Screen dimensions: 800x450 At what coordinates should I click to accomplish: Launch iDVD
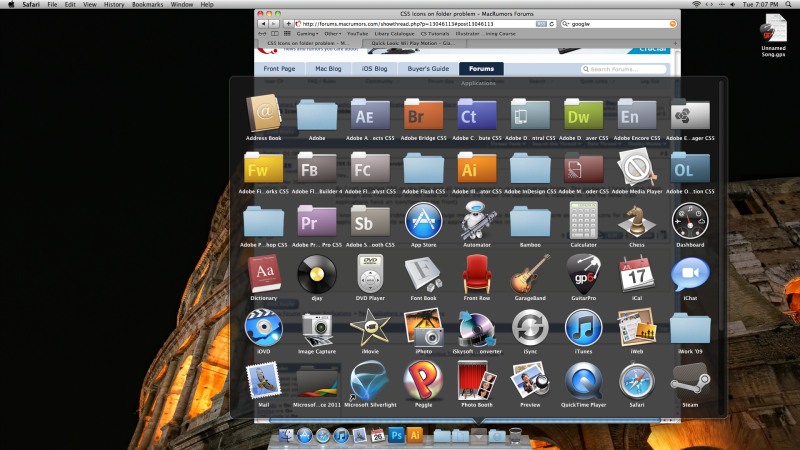(x=264, y=328)
